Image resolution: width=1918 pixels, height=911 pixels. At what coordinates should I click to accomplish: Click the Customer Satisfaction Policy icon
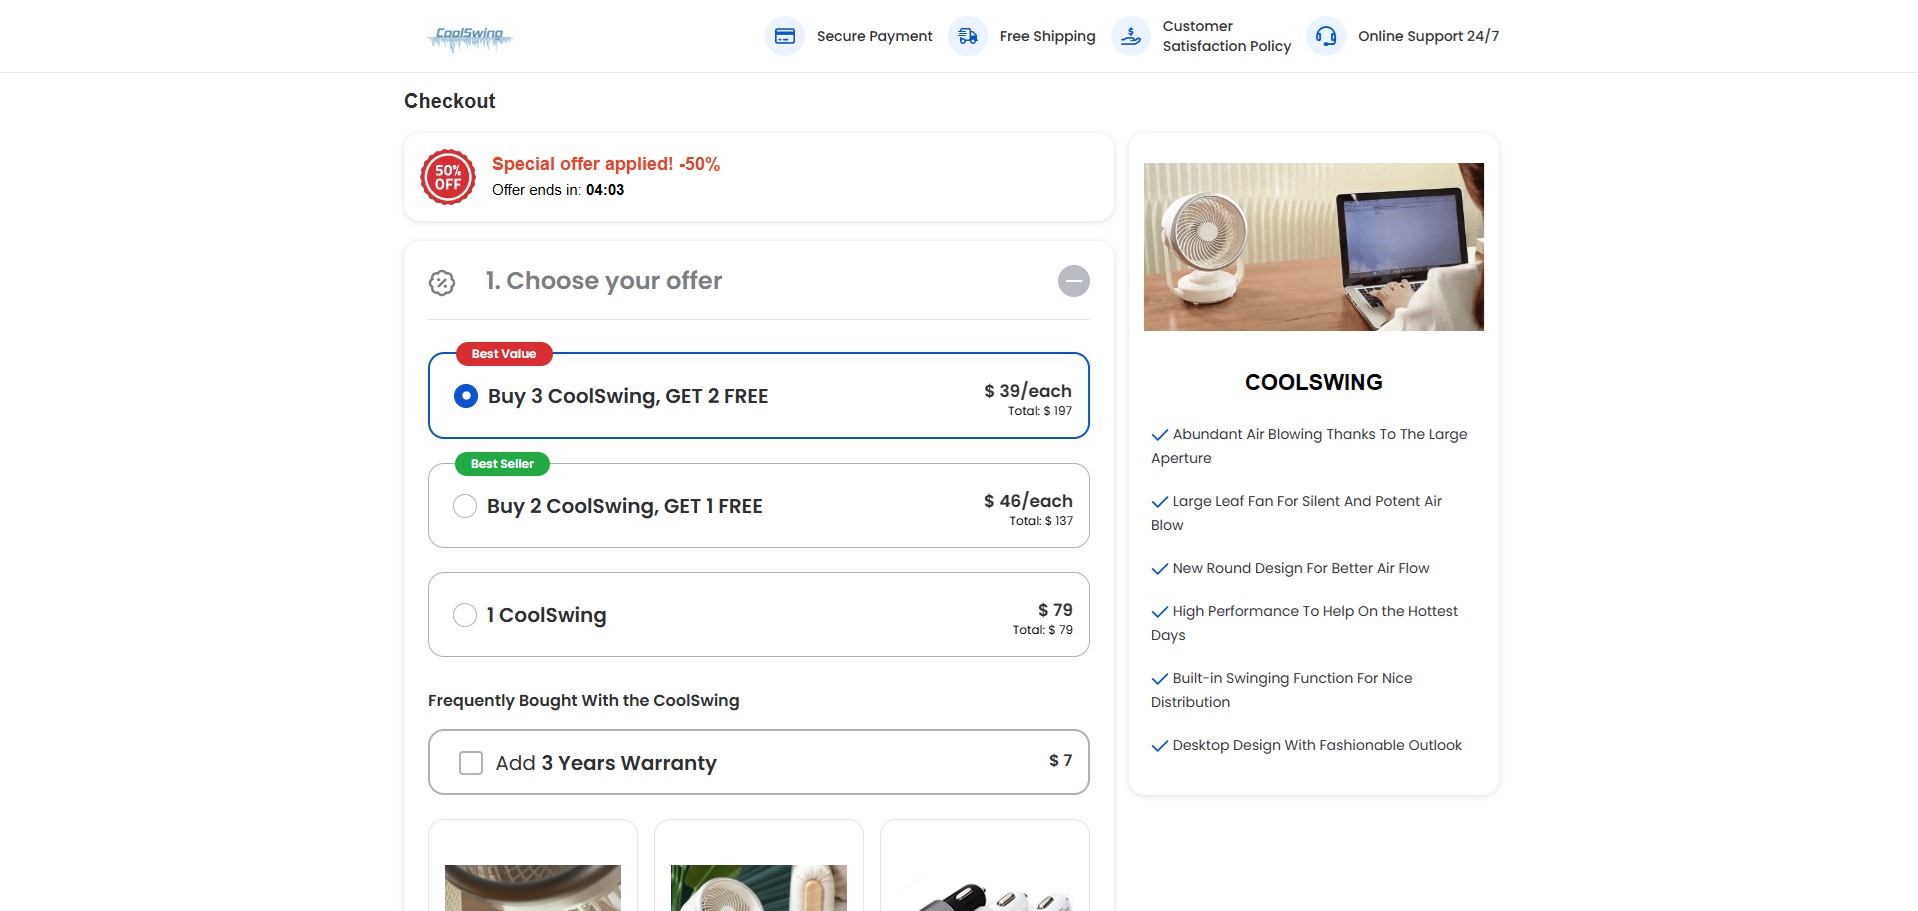point(1131,36)
